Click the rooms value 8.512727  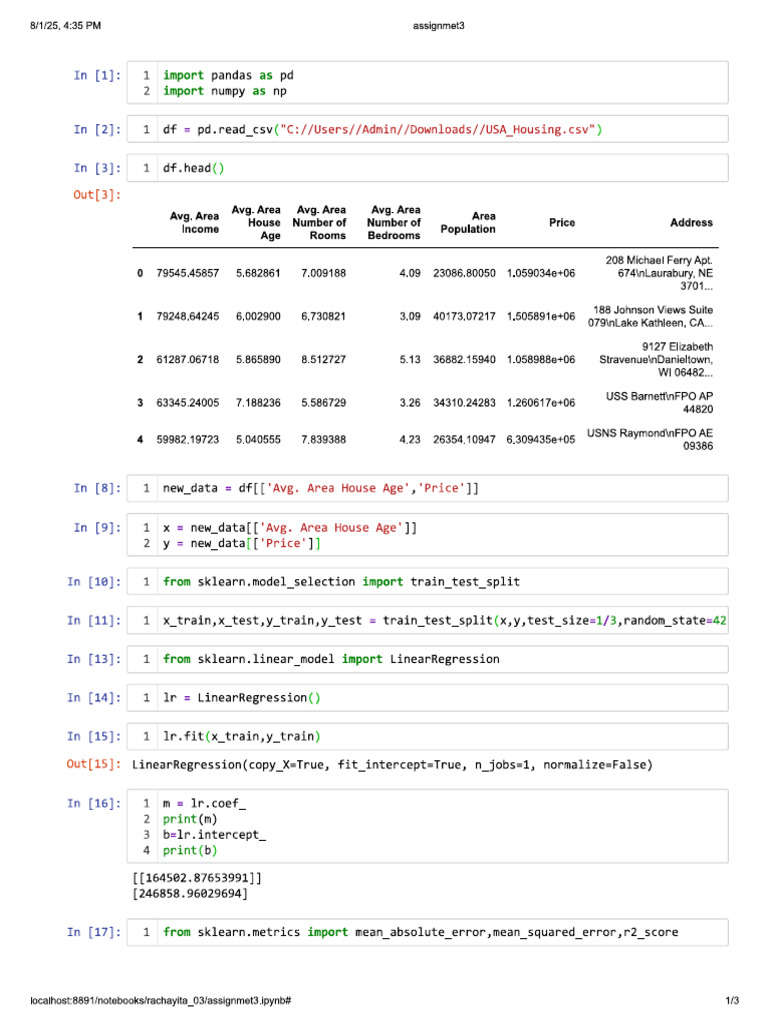coord(324,359)
